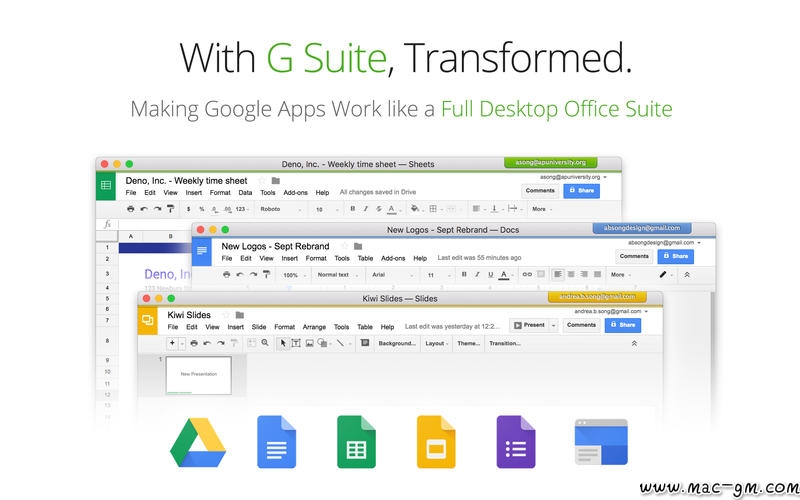Viewport: 800px width, 500px height.
Task: Open the Present options dropdown arrow
Action: pos(553,325)
